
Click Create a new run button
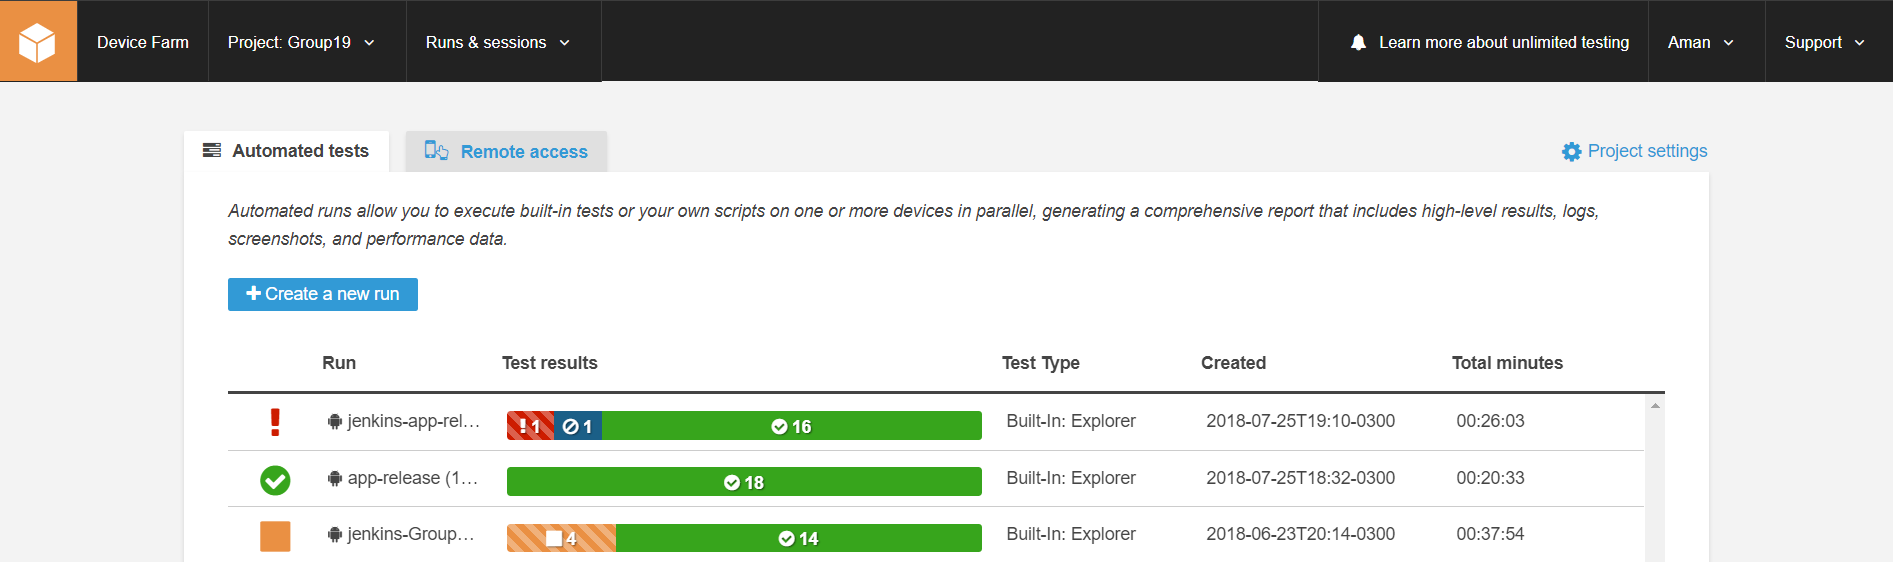[x=323, y=294]
